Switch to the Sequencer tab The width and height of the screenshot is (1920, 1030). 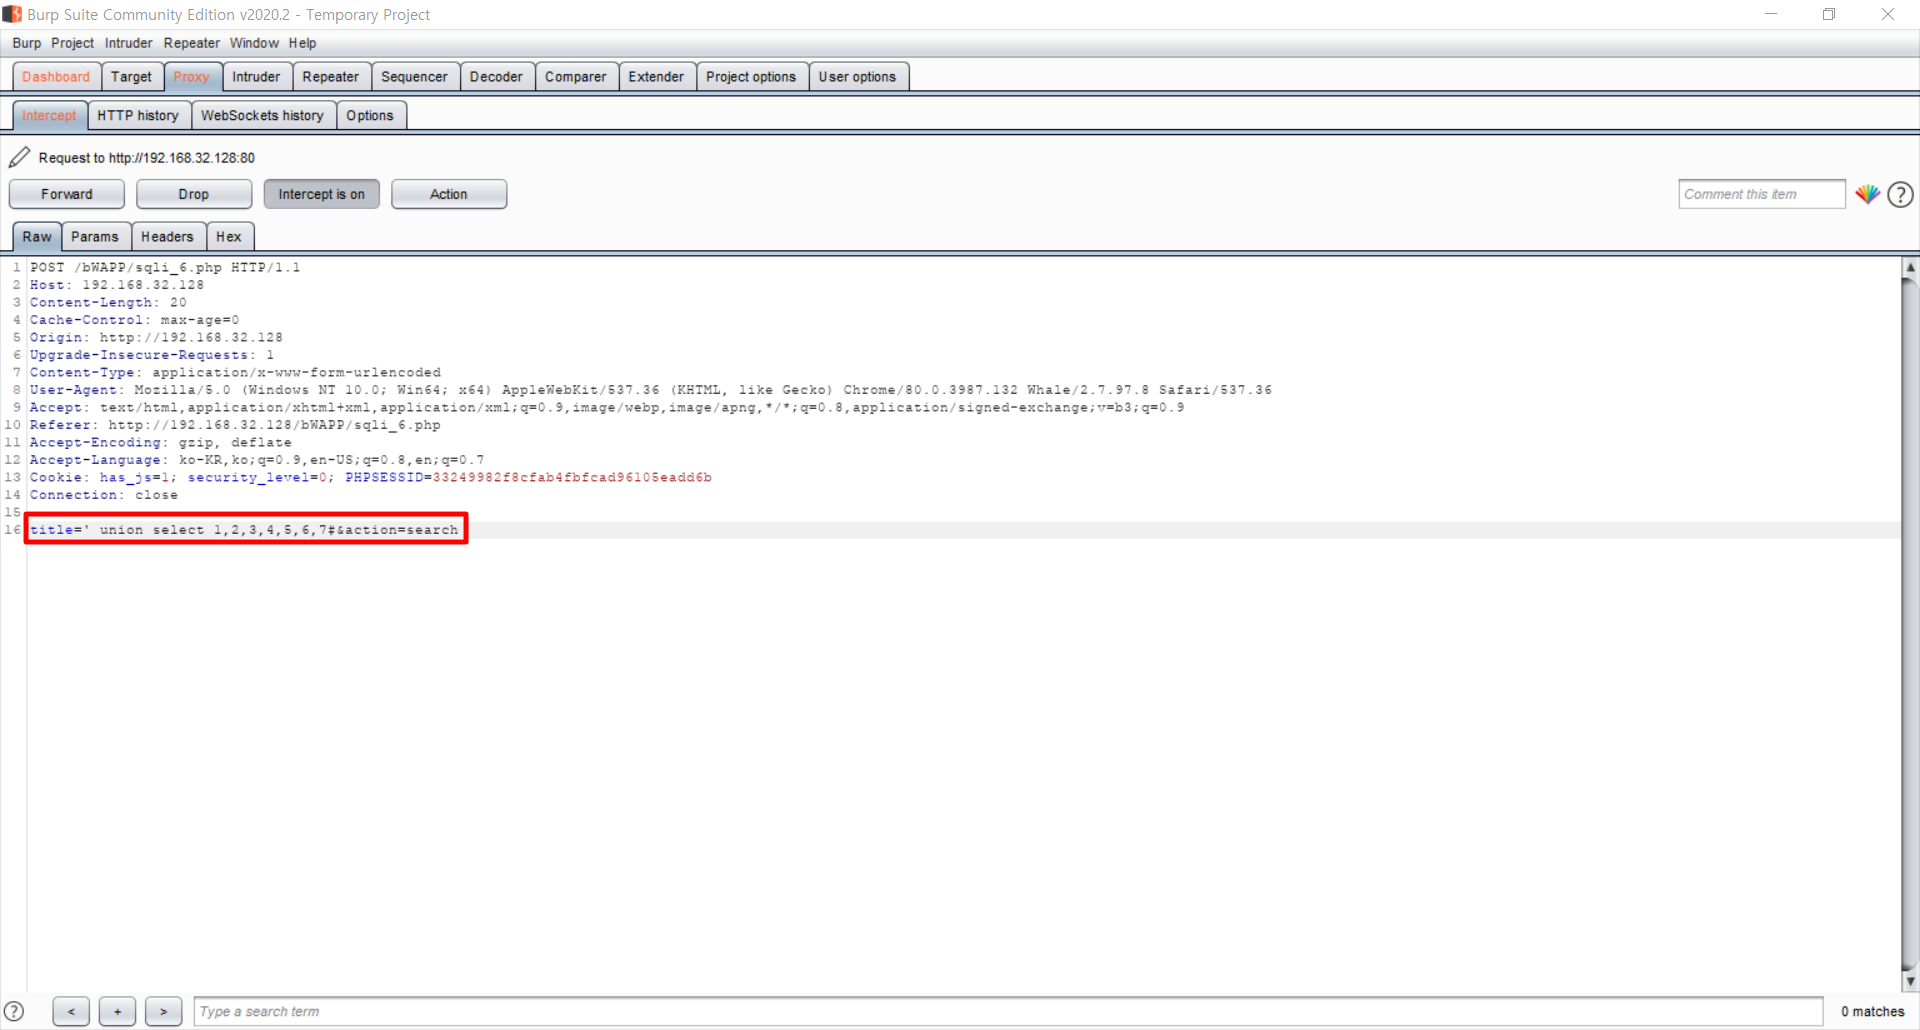[414, 77]
